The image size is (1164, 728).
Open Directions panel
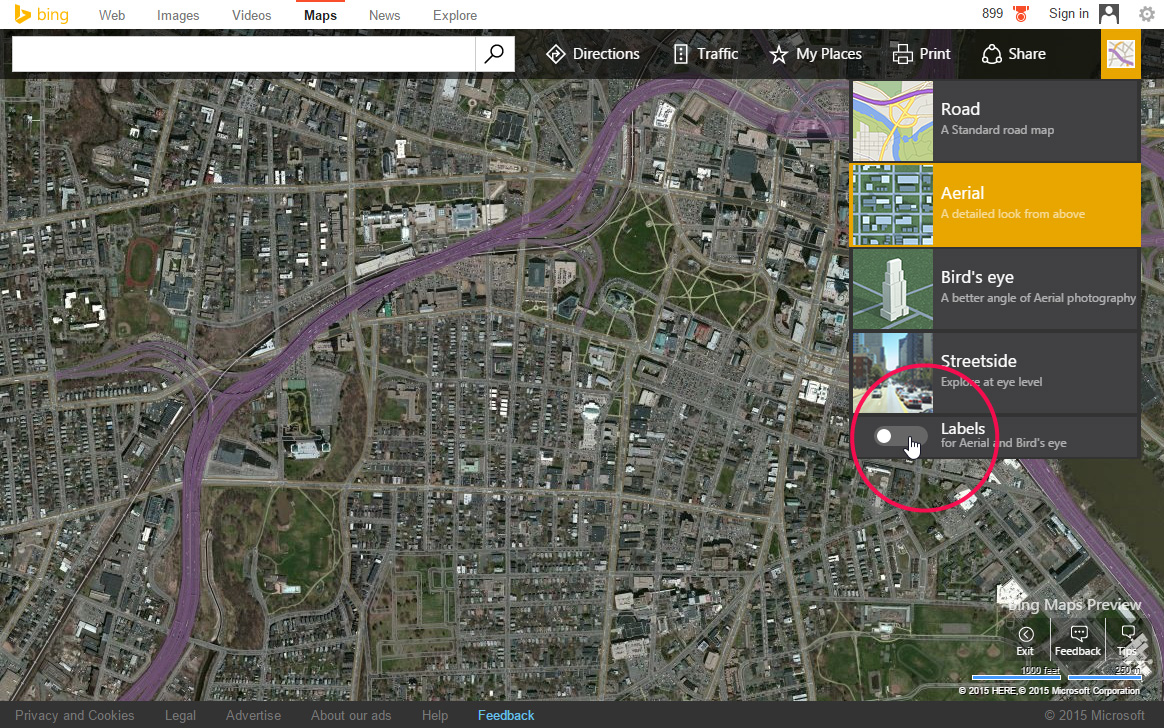pos(592,54)
